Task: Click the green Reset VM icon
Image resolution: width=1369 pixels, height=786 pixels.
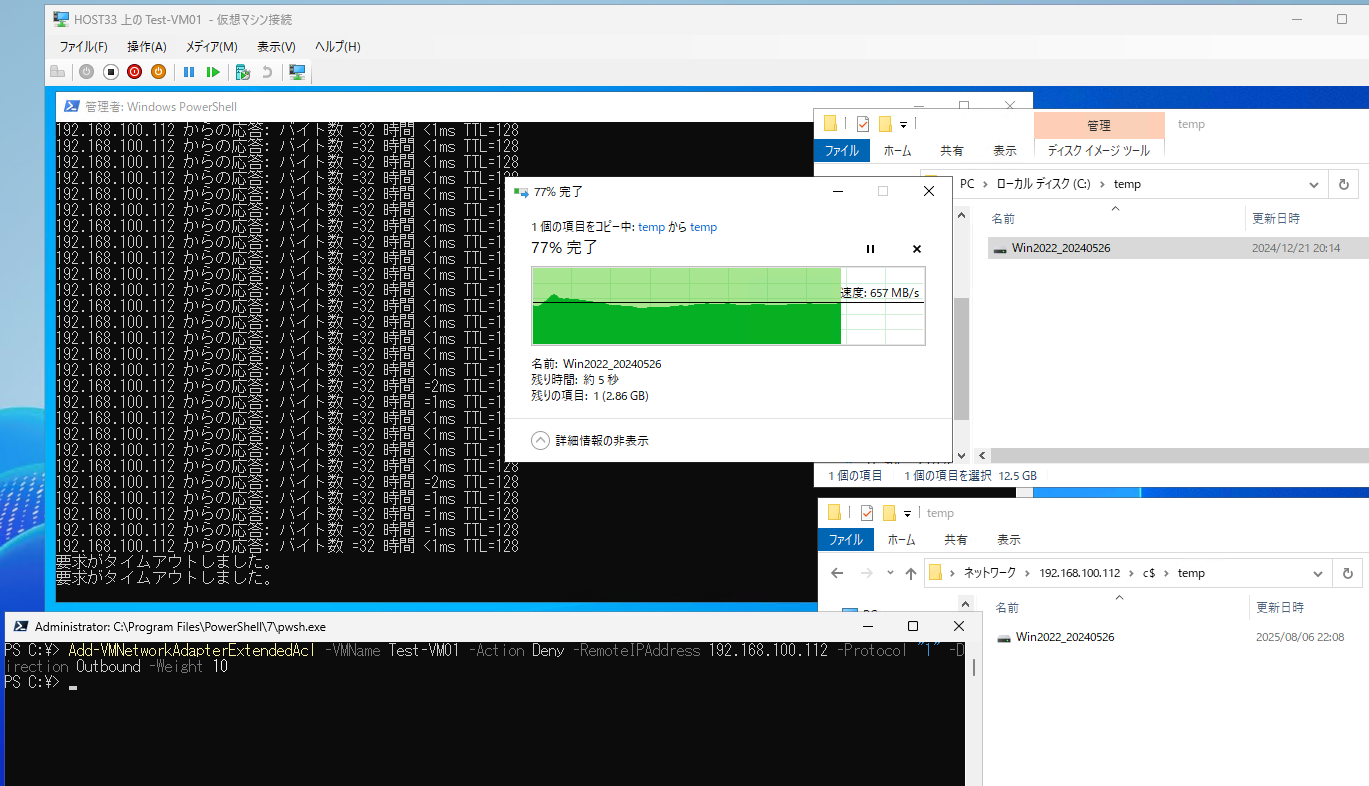Action: pyautogui.click(x=213, y=72)
